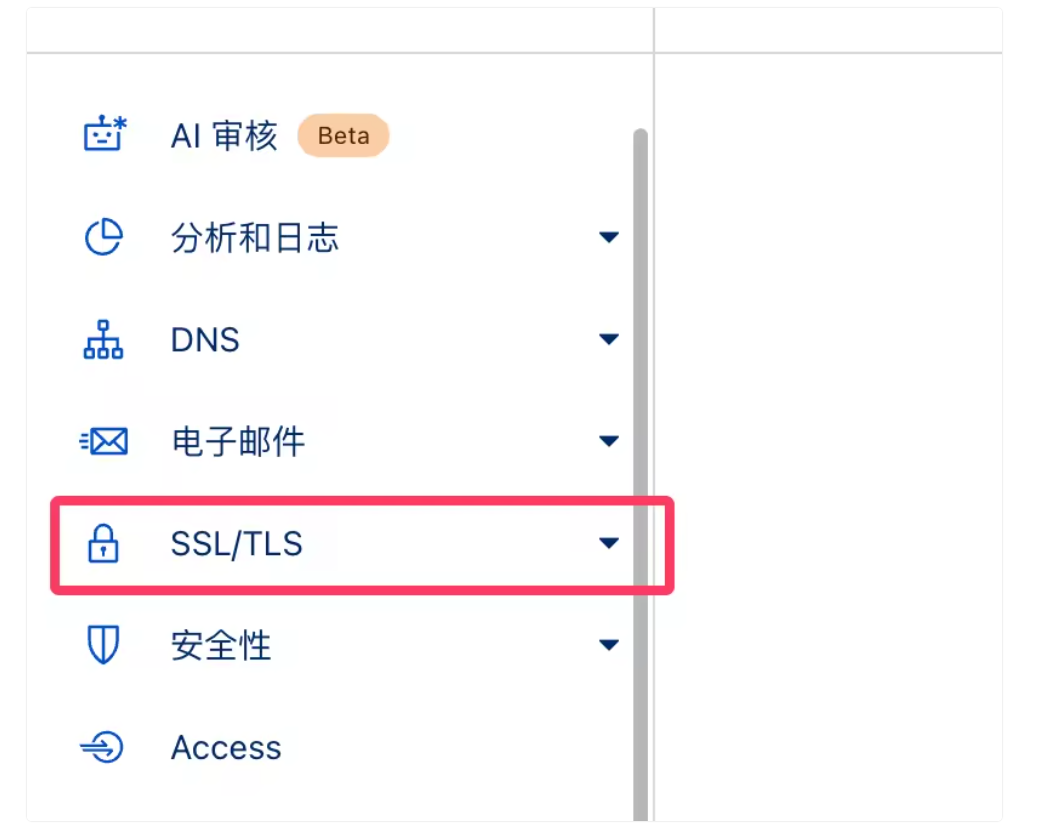This screenshot has height=834, width=1041.
Task: Expand the DNS section arrow
Action: 608,340
